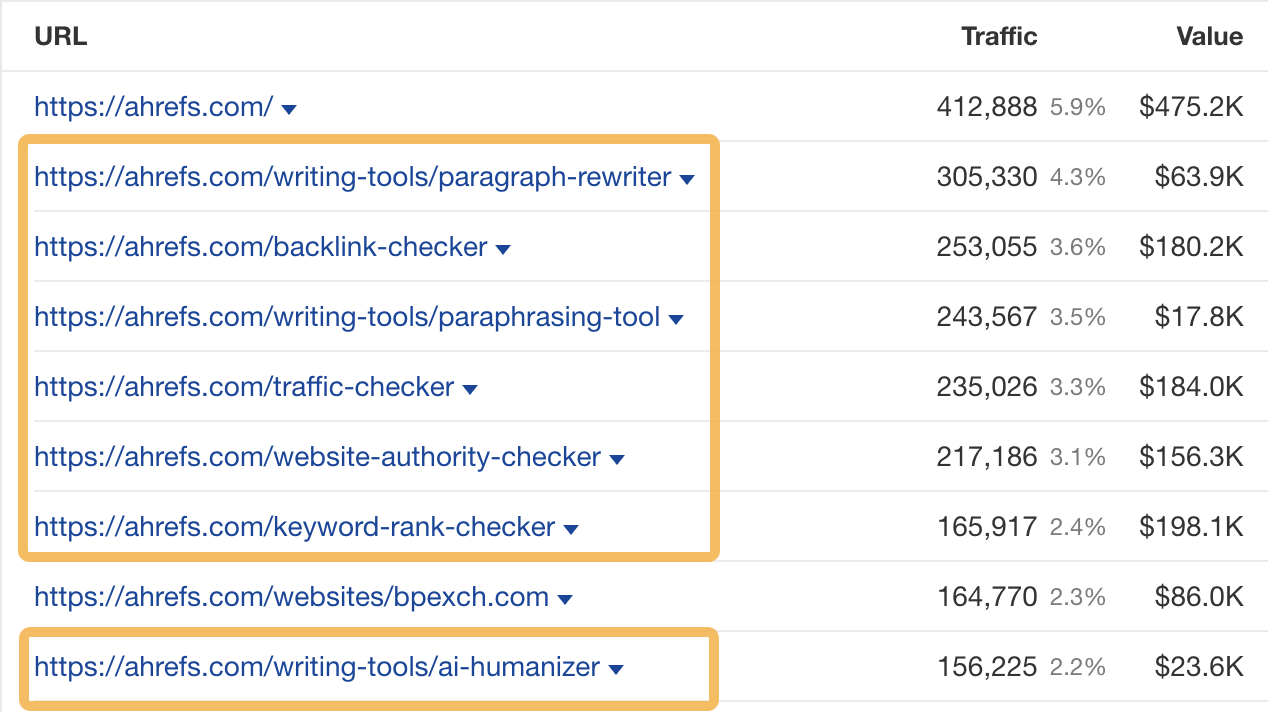Expand the keyword-rank-checker caret menu
Viewport: 1268px width, 712px height.
click(571, 529)
